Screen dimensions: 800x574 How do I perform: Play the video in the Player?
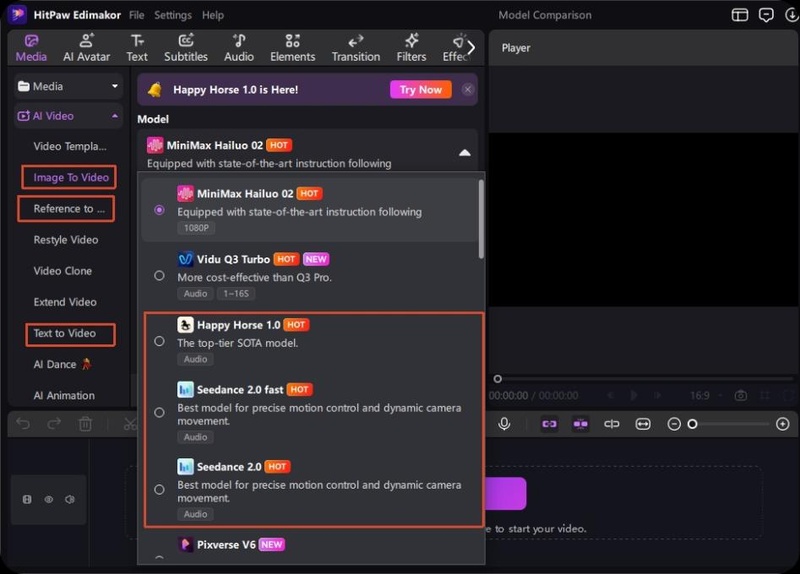[634, 395]
